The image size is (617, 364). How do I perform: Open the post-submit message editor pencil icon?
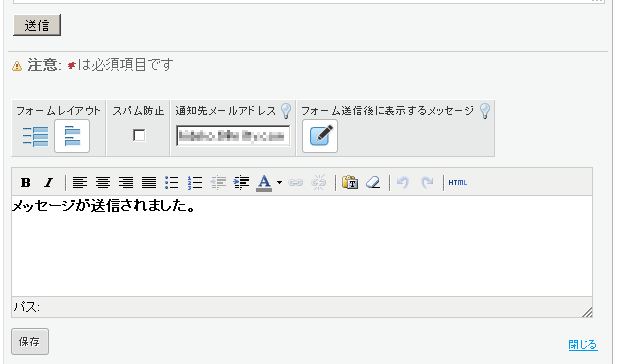click(x=320, y=136)
